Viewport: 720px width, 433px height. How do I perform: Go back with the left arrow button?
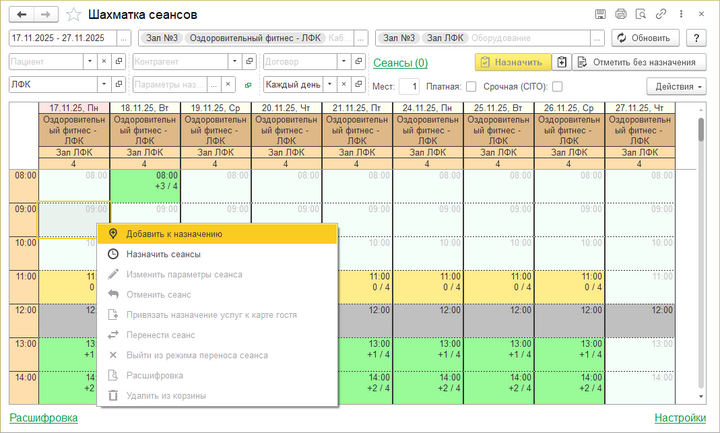22,15
